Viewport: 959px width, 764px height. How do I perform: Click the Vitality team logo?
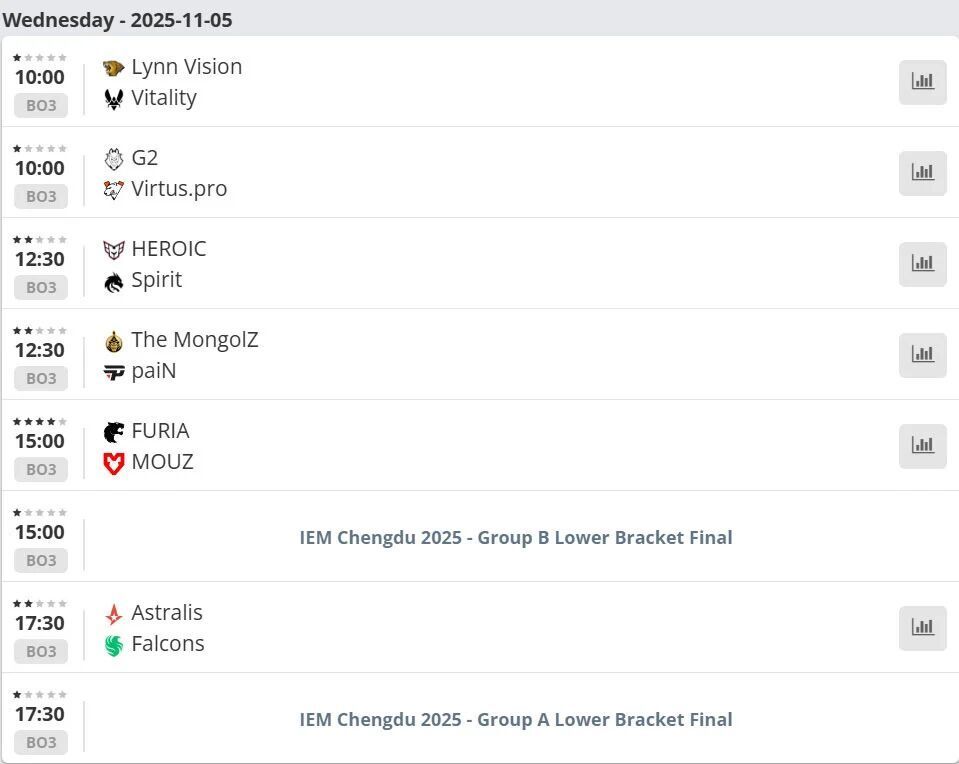pyautogui.click(x=114, y=99)
